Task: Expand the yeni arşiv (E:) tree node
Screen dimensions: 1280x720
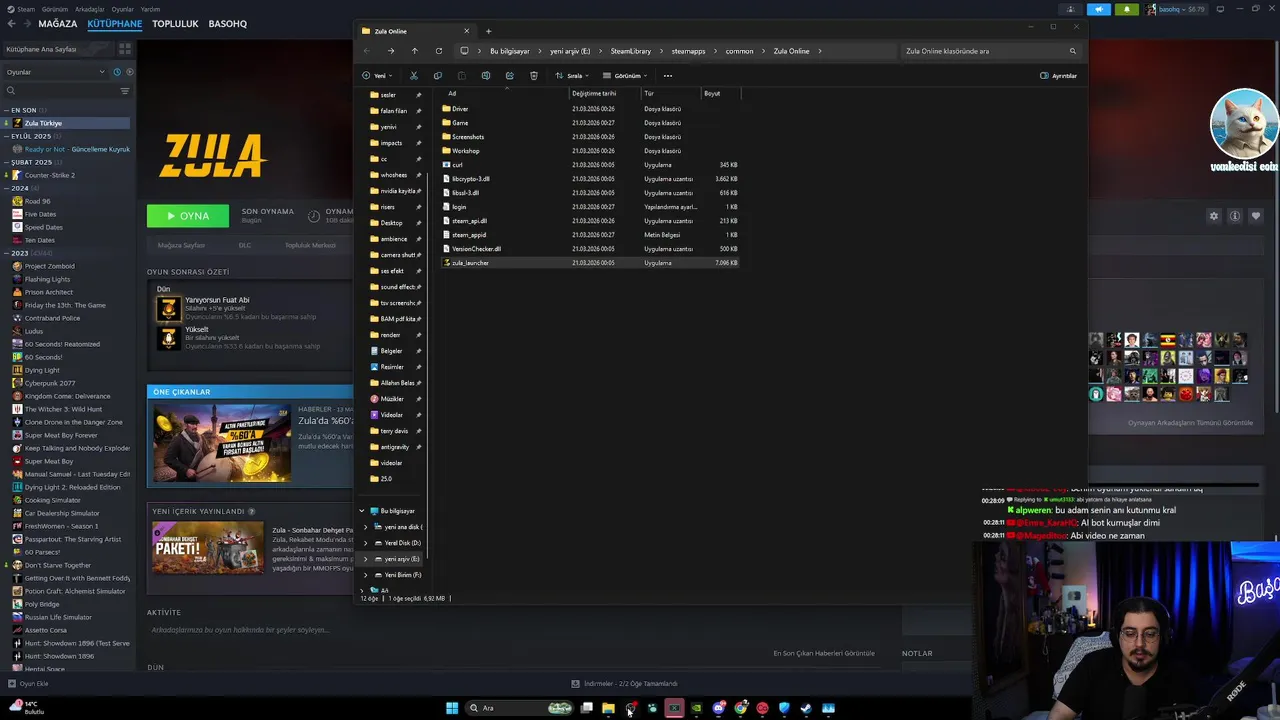Action: pos(365,559)
